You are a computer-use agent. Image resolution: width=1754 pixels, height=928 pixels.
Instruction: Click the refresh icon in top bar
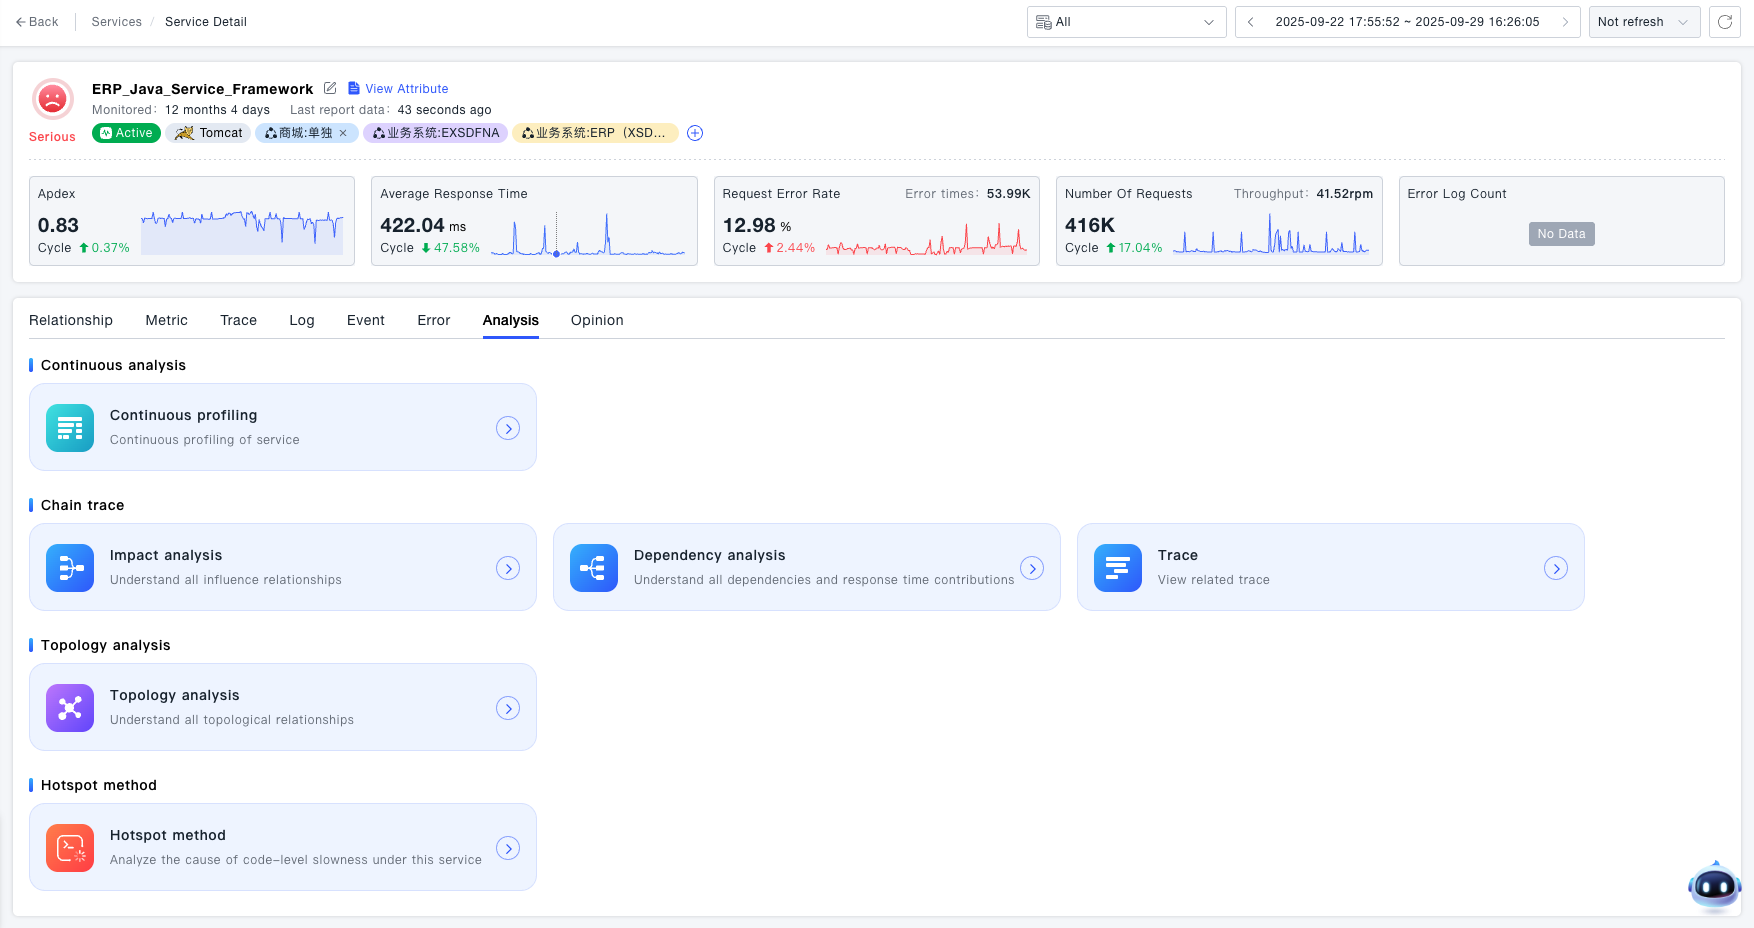[1725, 22]
